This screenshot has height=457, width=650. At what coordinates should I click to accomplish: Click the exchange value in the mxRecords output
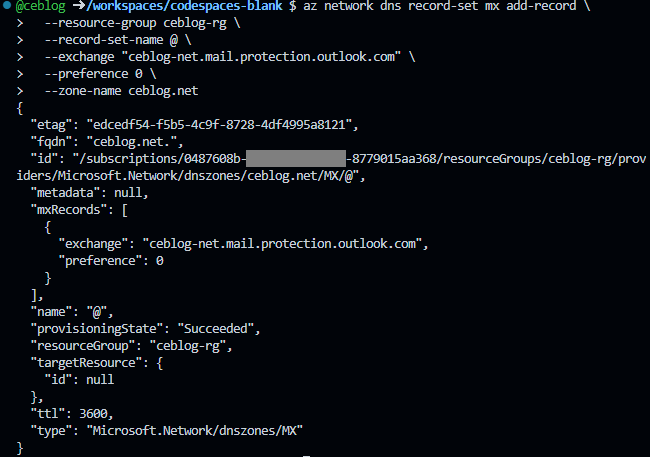282,243
